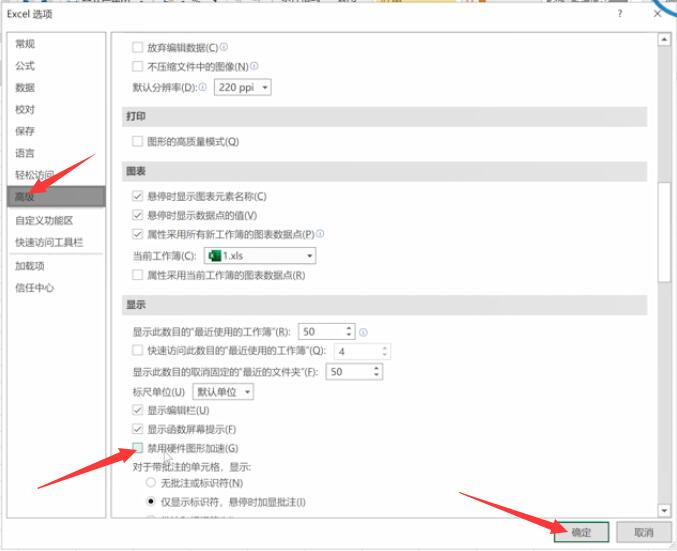Check 禁用硬件图形加速(G) box
This screenshot has height=551, width=677.
coord(137,448)
